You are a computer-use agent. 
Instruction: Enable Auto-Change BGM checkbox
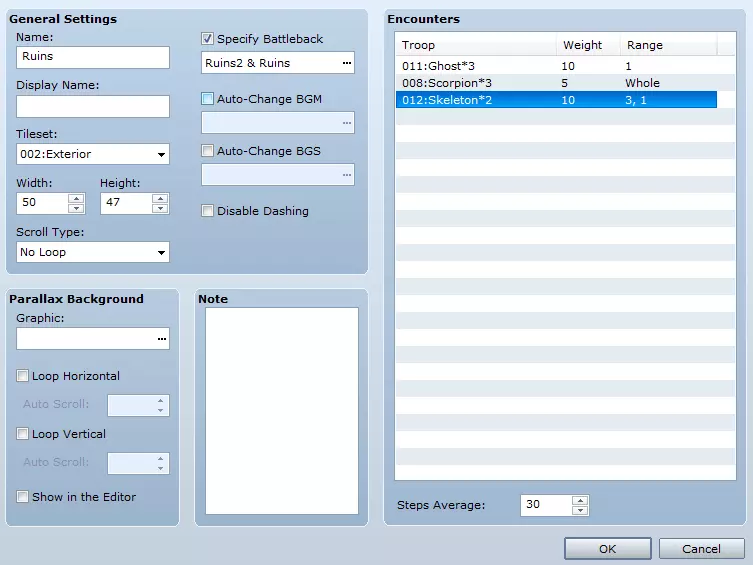(207, 99)
